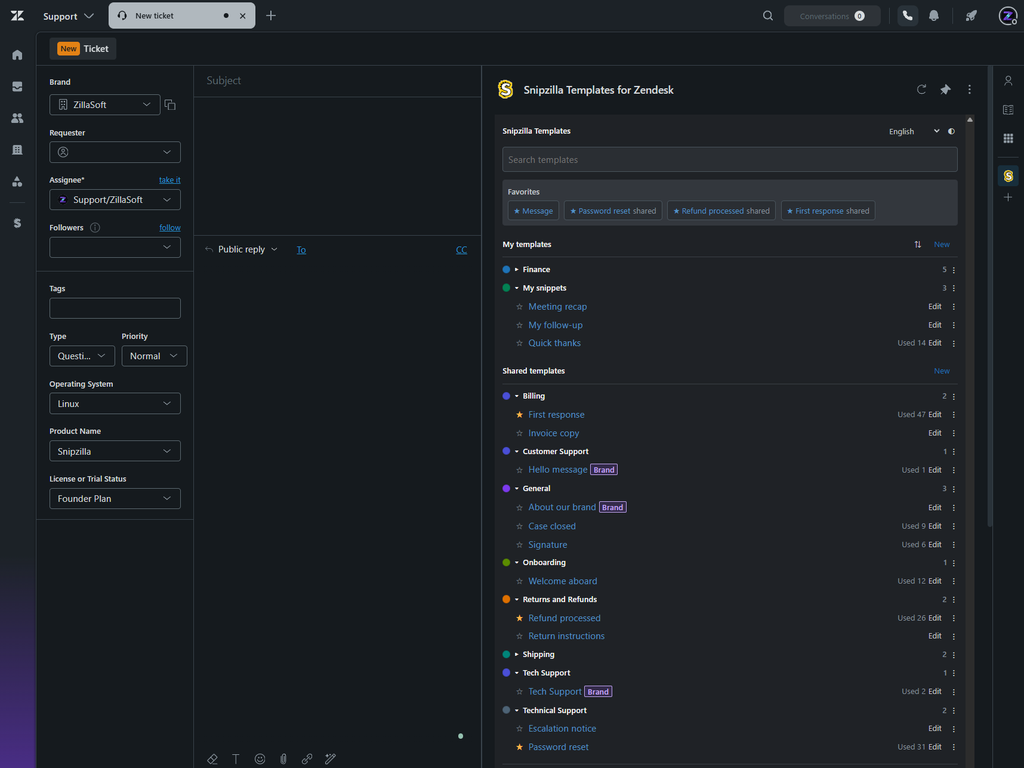Viewport: 1024px width, 768px height.
Task: Click the CC link
Action: [461, 250]
